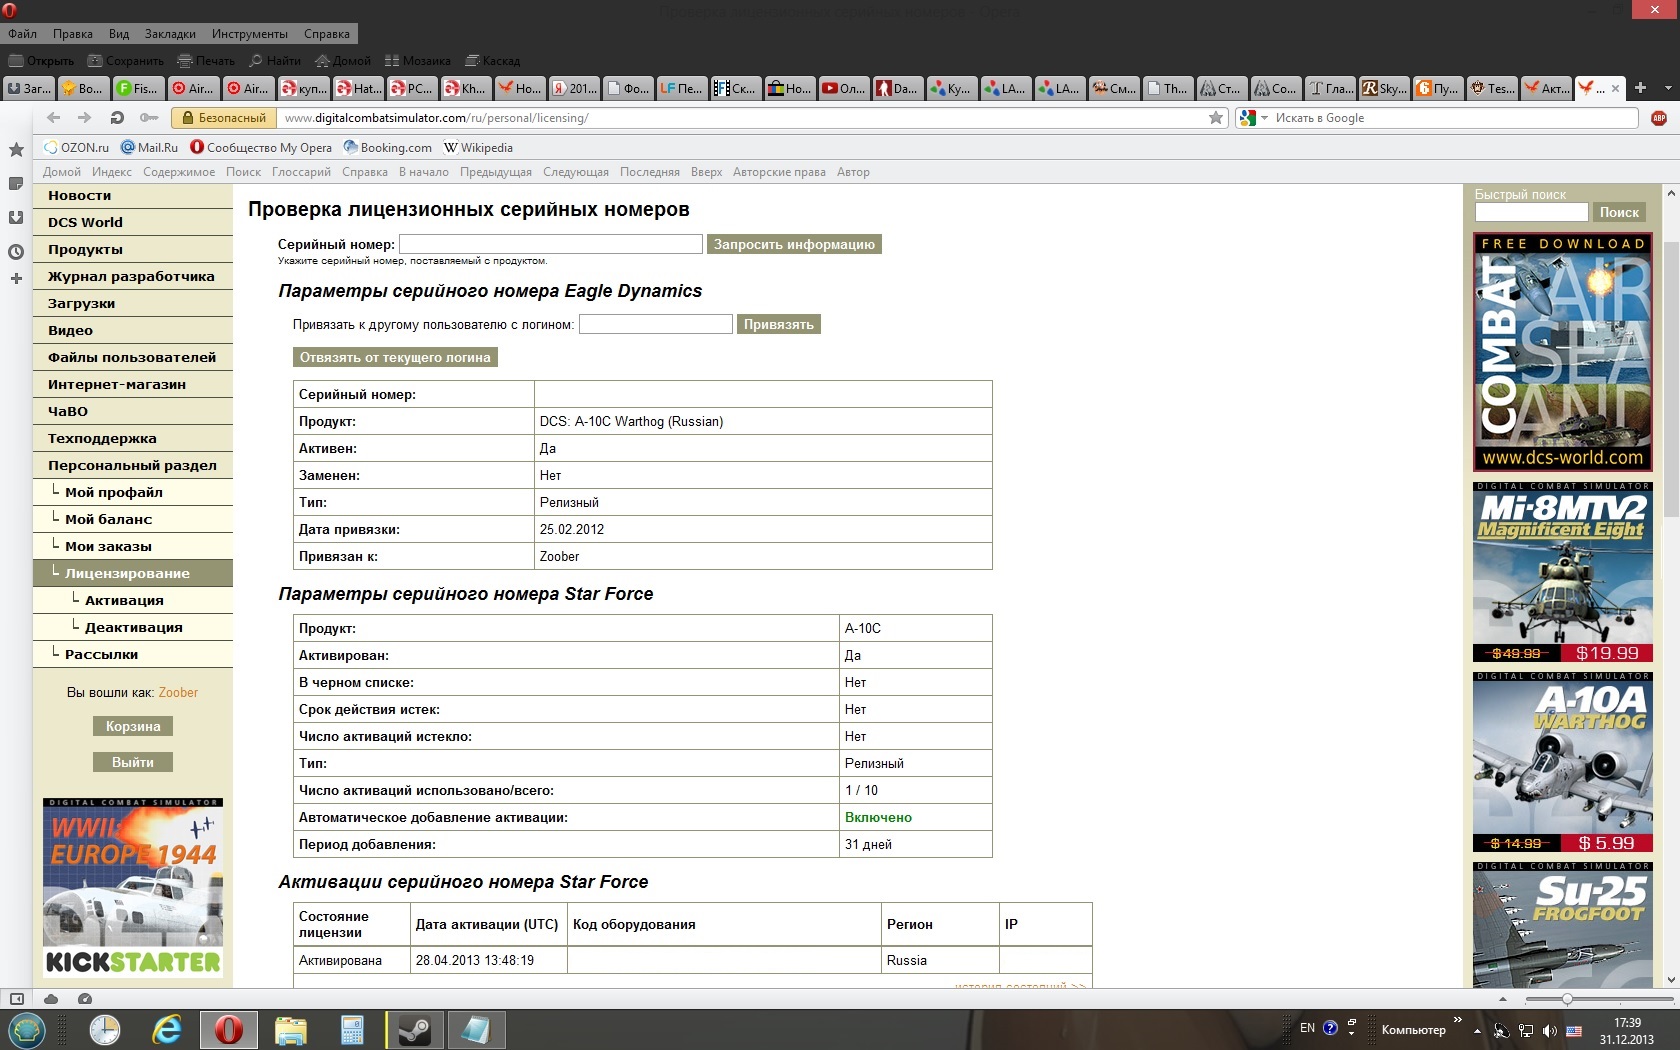
Task: Go to Новости in site menu
Action: 133,195
